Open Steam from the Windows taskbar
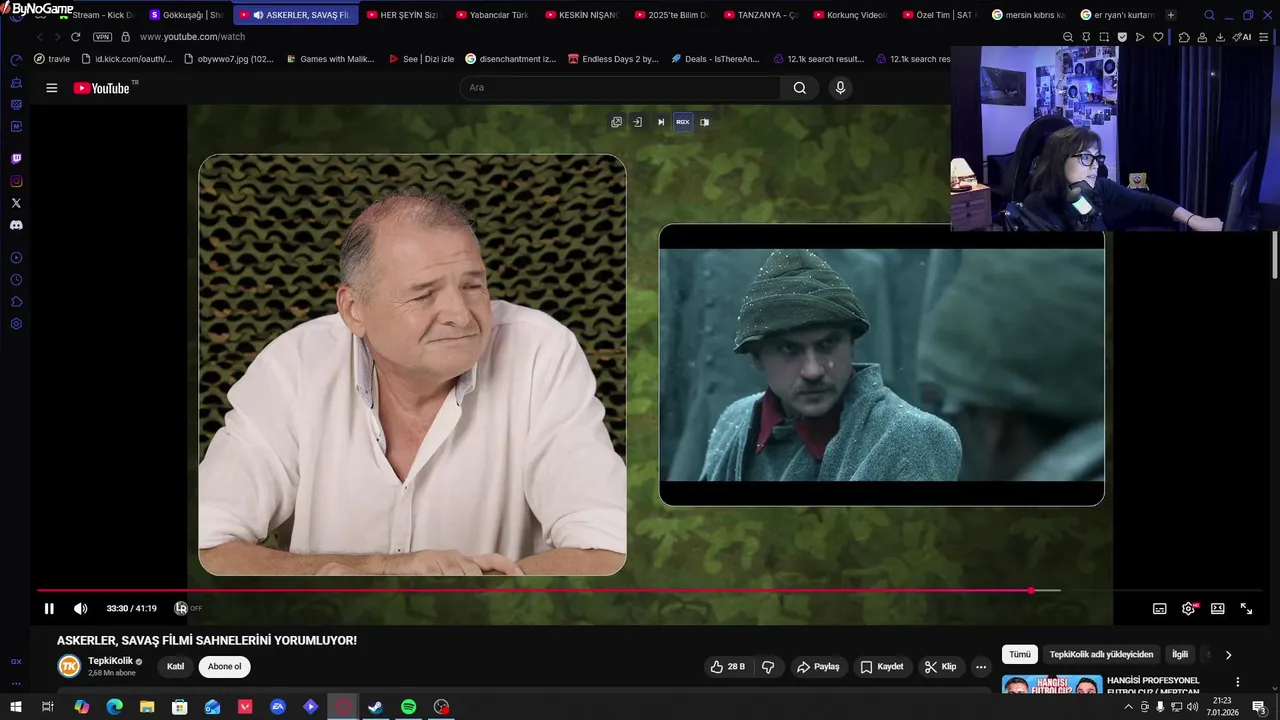This screenshot has height=720, width=1280. (x=376, y=707)
